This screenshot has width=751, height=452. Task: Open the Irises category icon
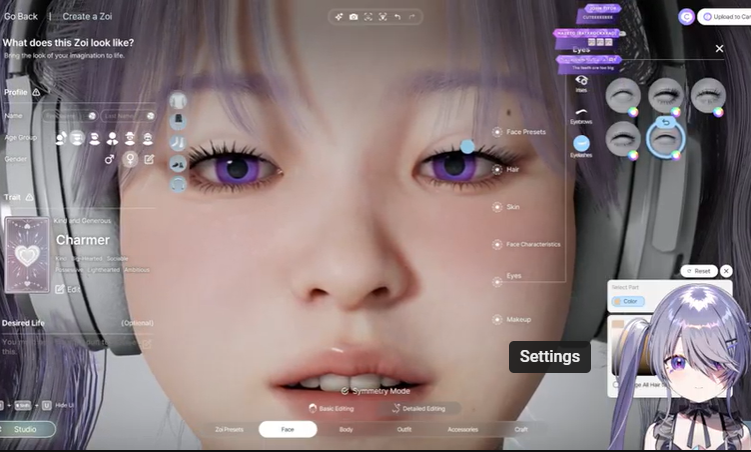pos(581,81)
